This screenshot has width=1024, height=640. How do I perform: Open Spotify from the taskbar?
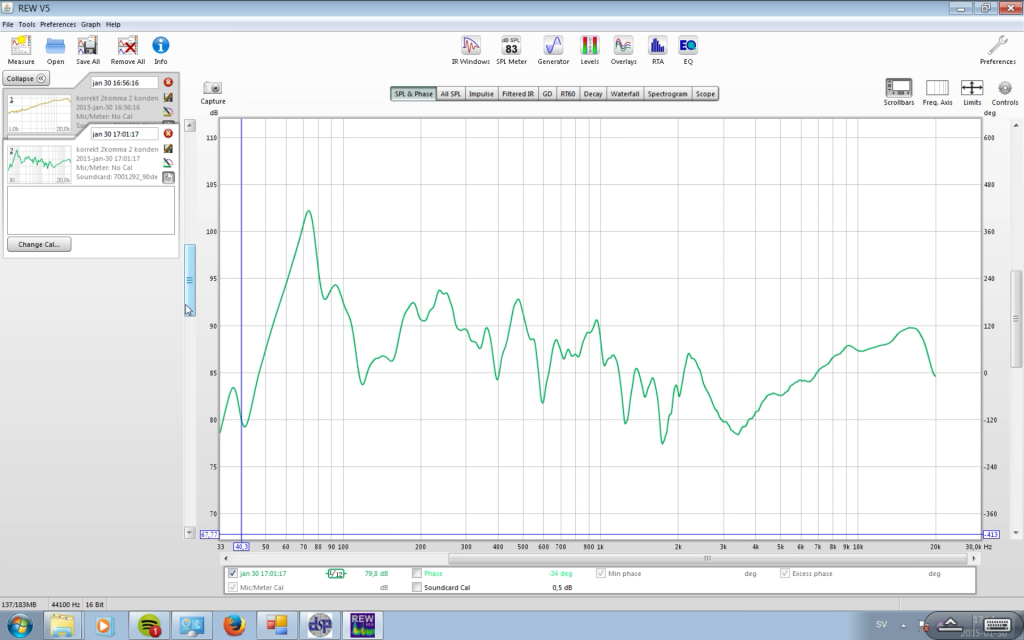150,625
